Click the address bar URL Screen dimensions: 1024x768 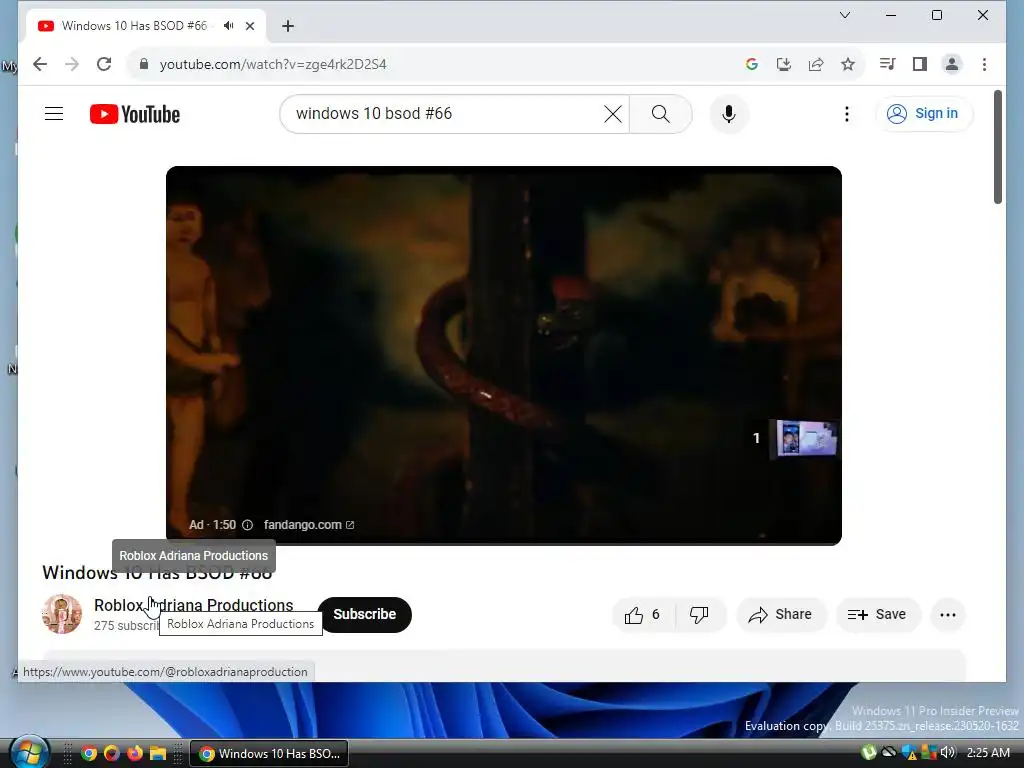[x=273, y=64]
